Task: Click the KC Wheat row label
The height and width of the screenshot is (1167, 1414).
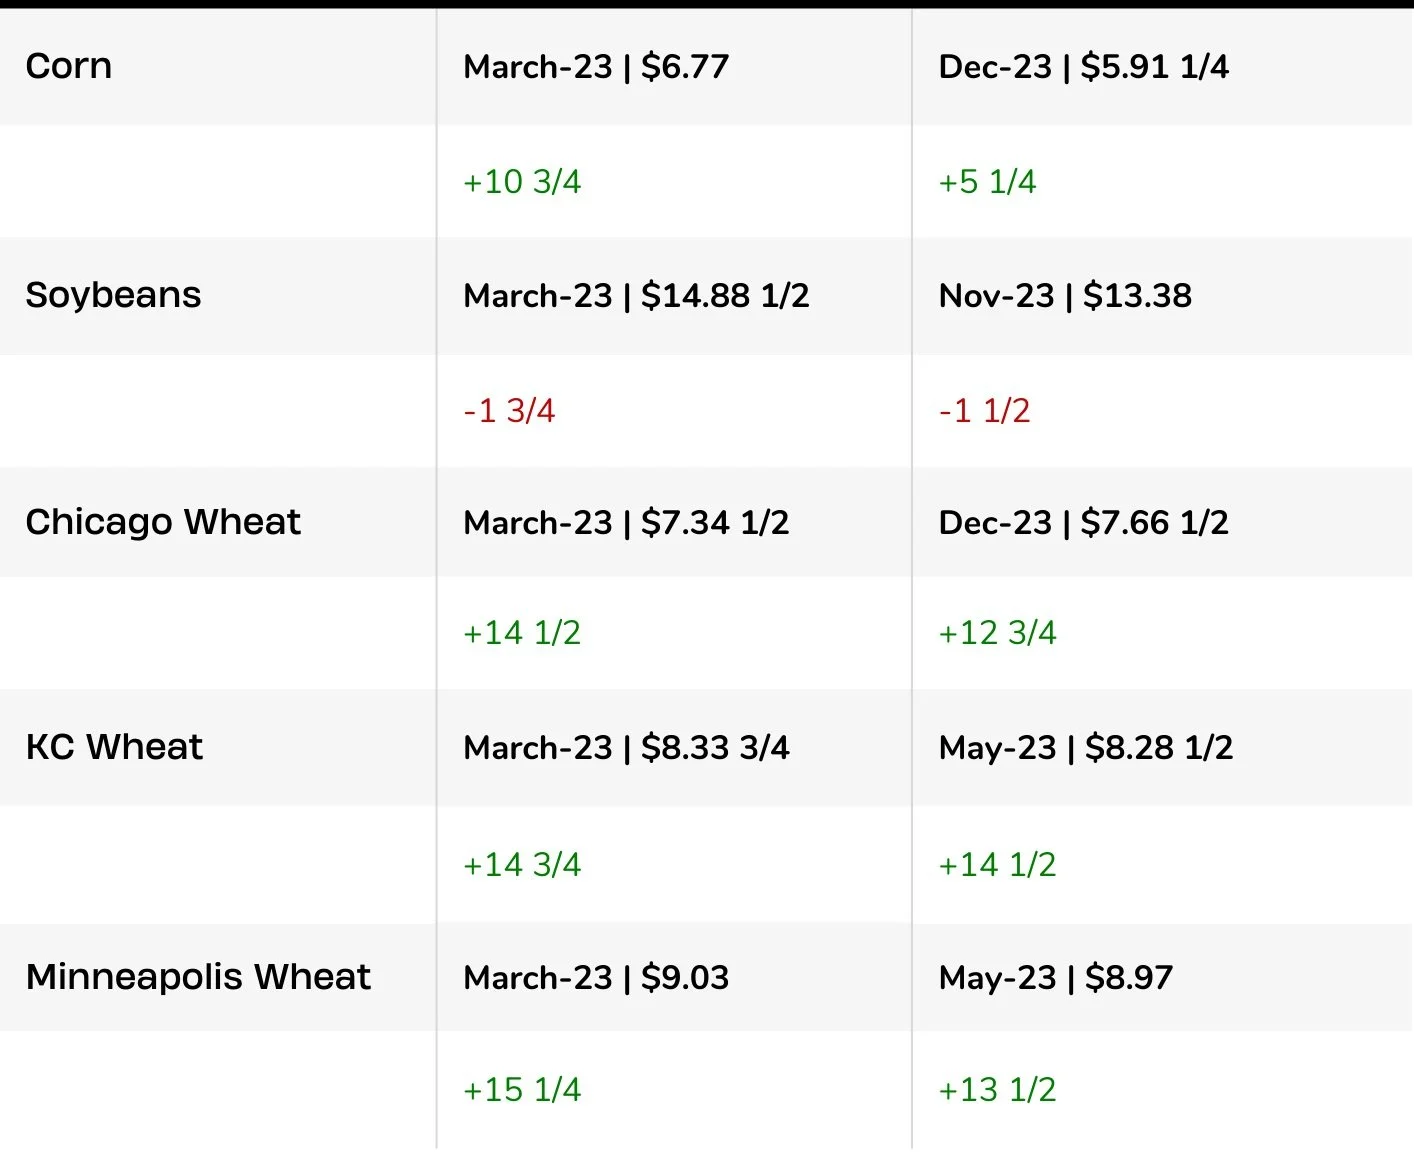Action: (x=114, y=747)
